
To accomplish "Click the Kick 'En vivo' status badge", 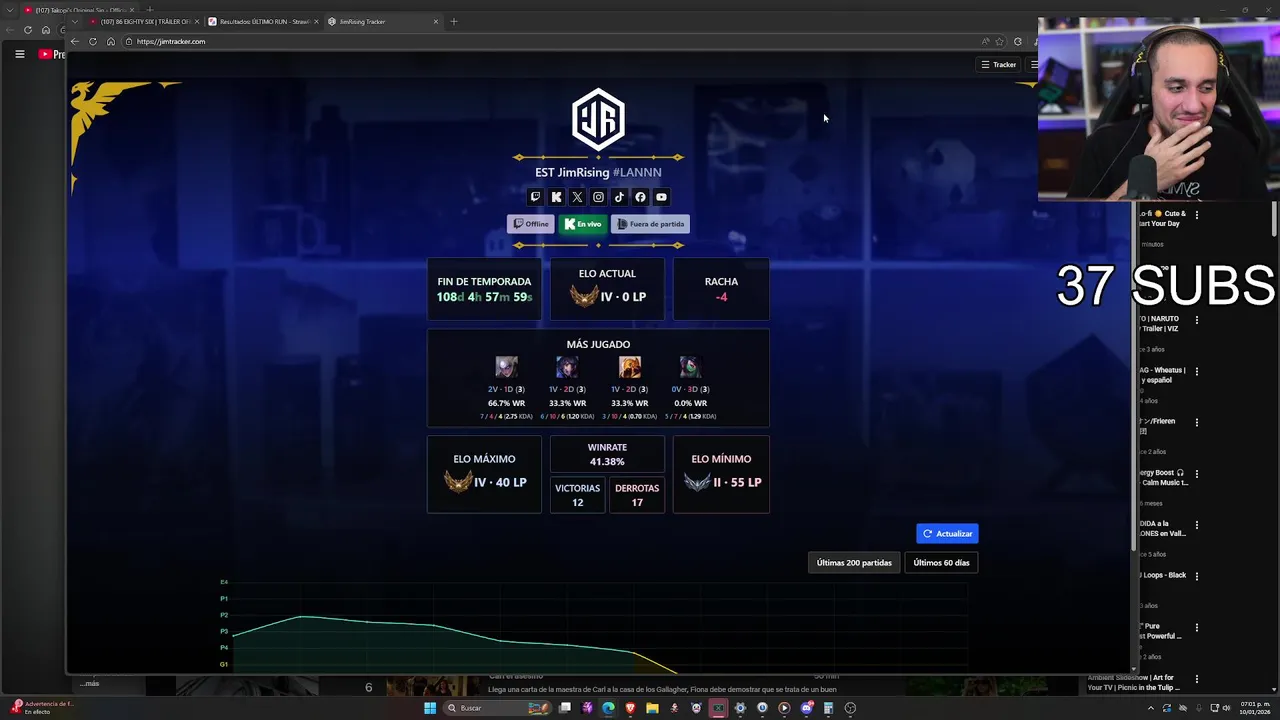I will (x=583, y=224).
